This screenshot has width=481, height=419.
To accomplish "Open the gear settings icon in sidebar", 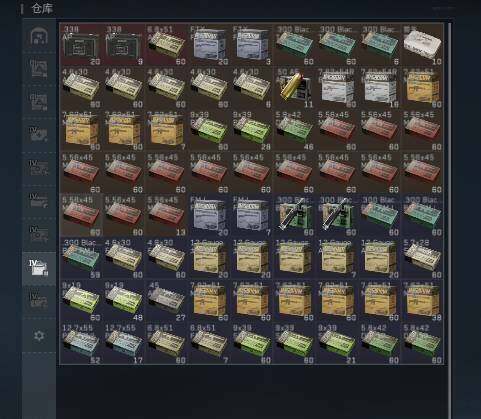I will tap(39, 335).
